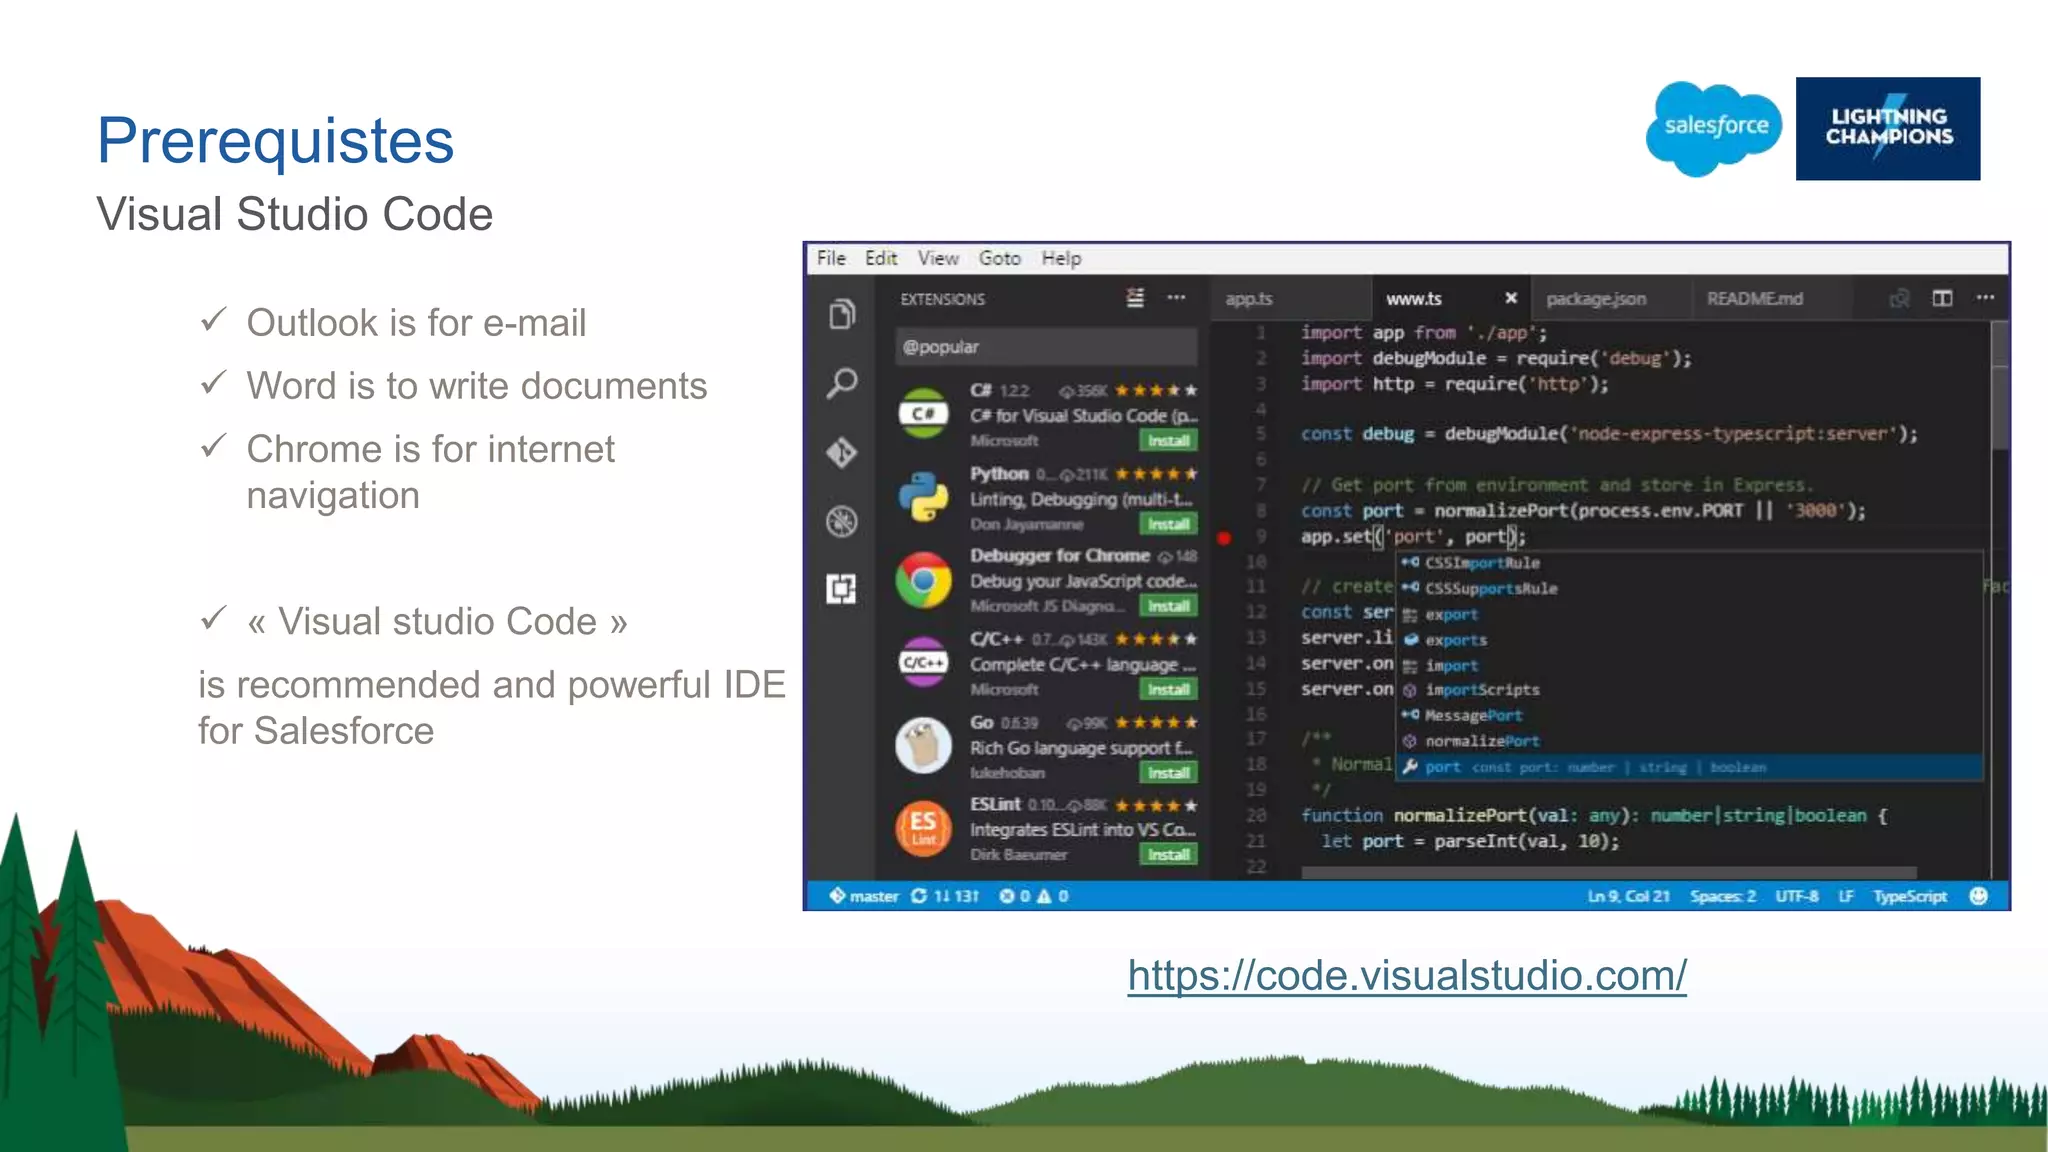Install the Go extension
The image size is (2048, 1152).
1168,773
